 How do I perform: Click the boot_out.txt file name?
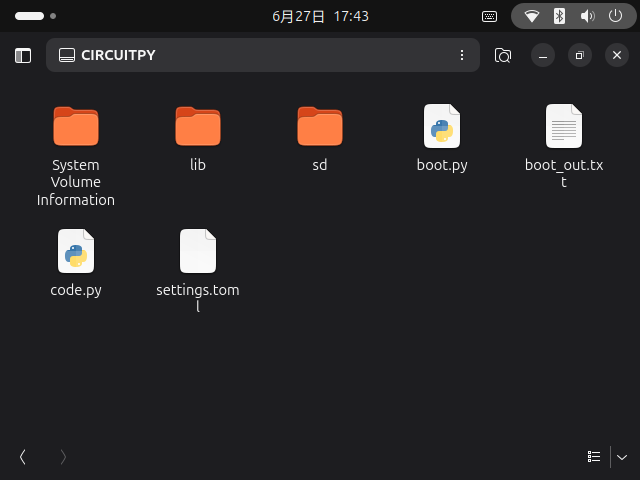click(x=564, y=173)
